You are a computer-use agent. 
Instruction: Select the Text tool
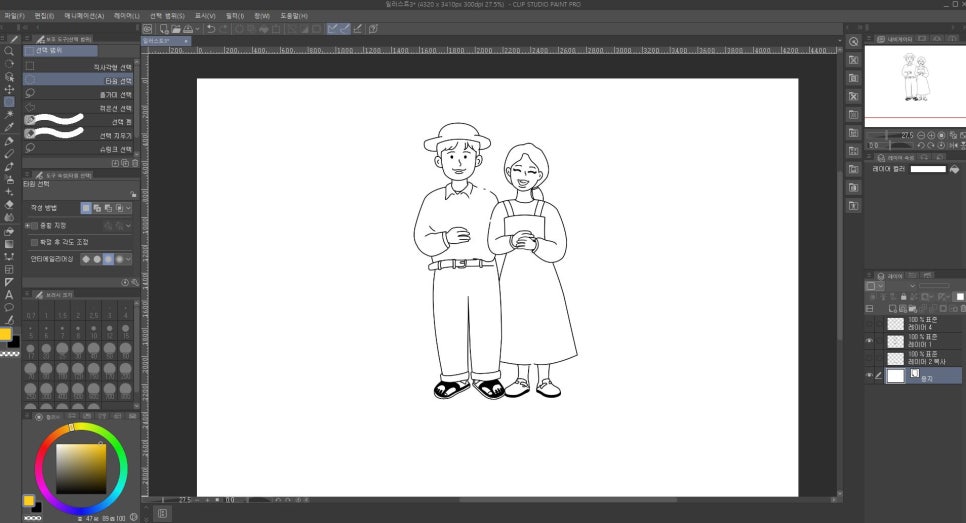coord(9,295)
